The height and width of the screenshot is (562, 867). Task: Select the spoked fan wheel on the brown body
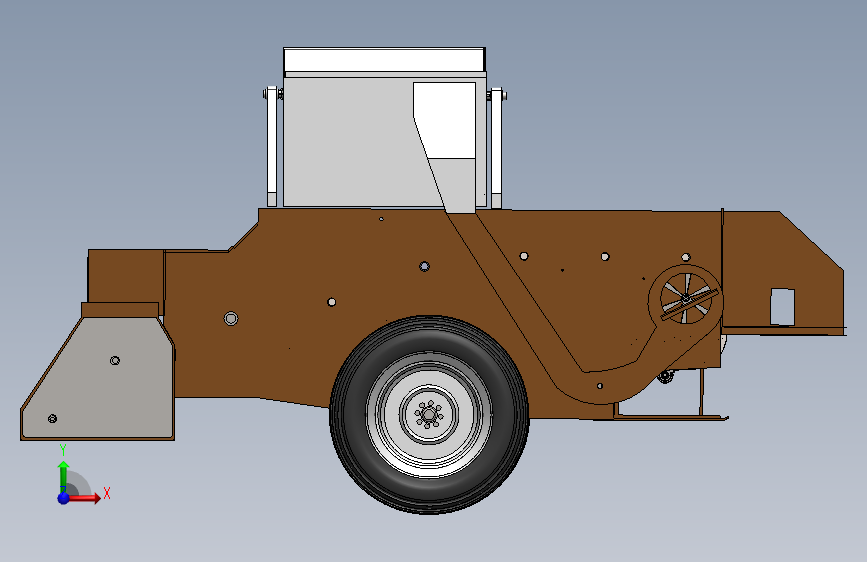coord(686,299)
